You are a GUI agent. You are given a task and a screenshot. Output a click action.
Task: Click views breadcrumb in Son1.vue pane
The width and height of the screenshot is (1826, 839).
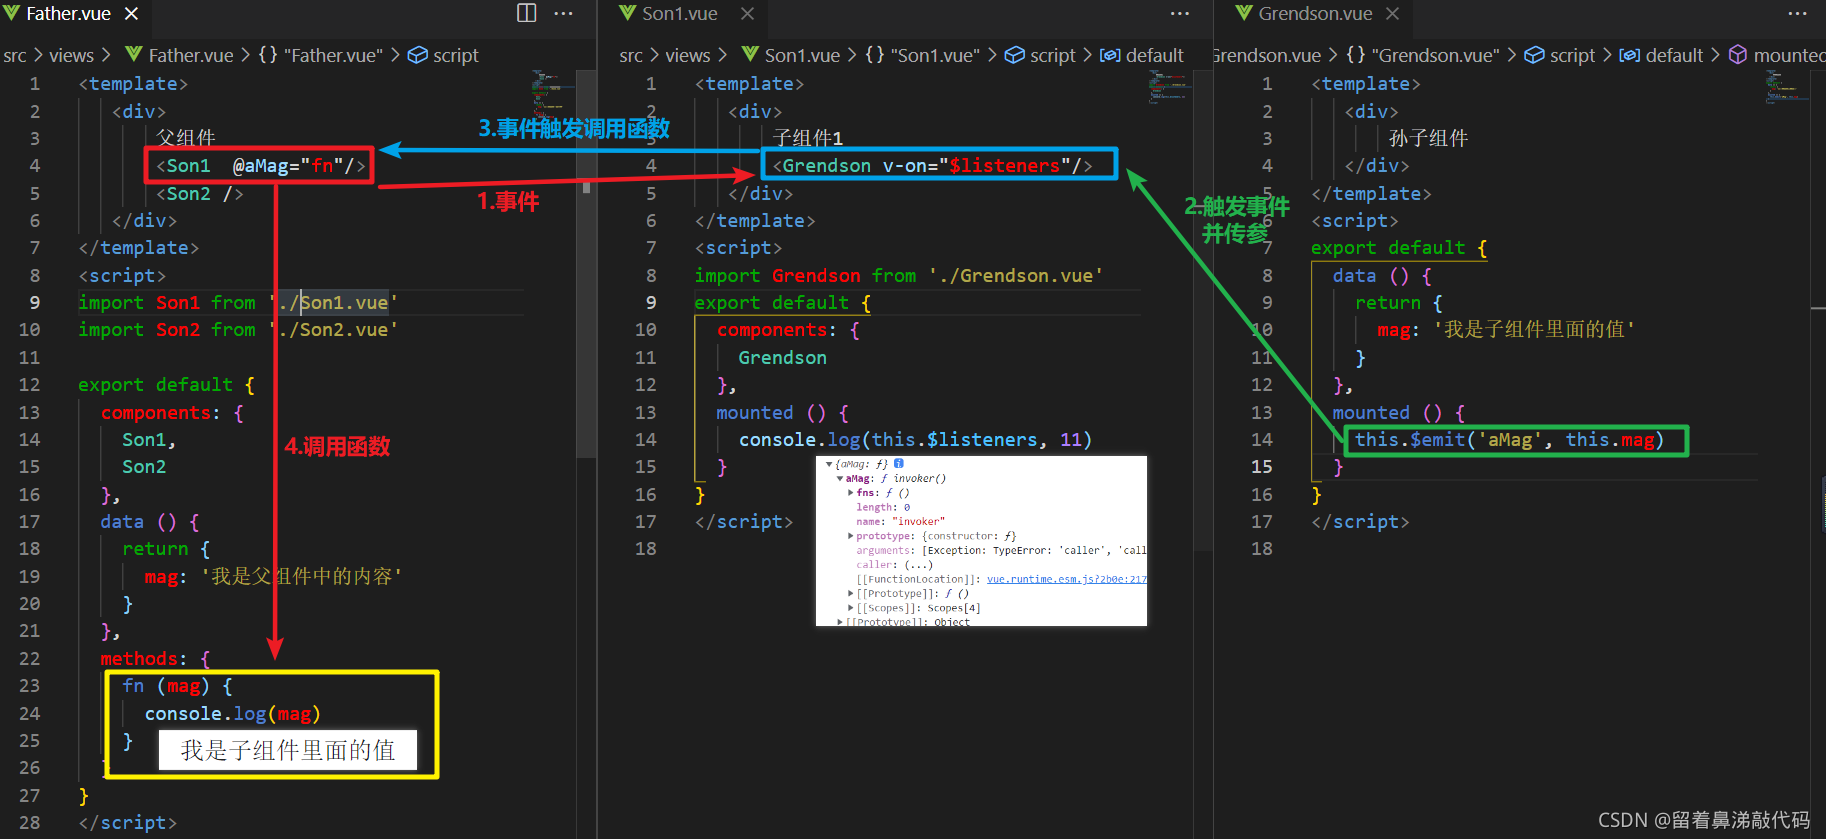click(688, 56)
